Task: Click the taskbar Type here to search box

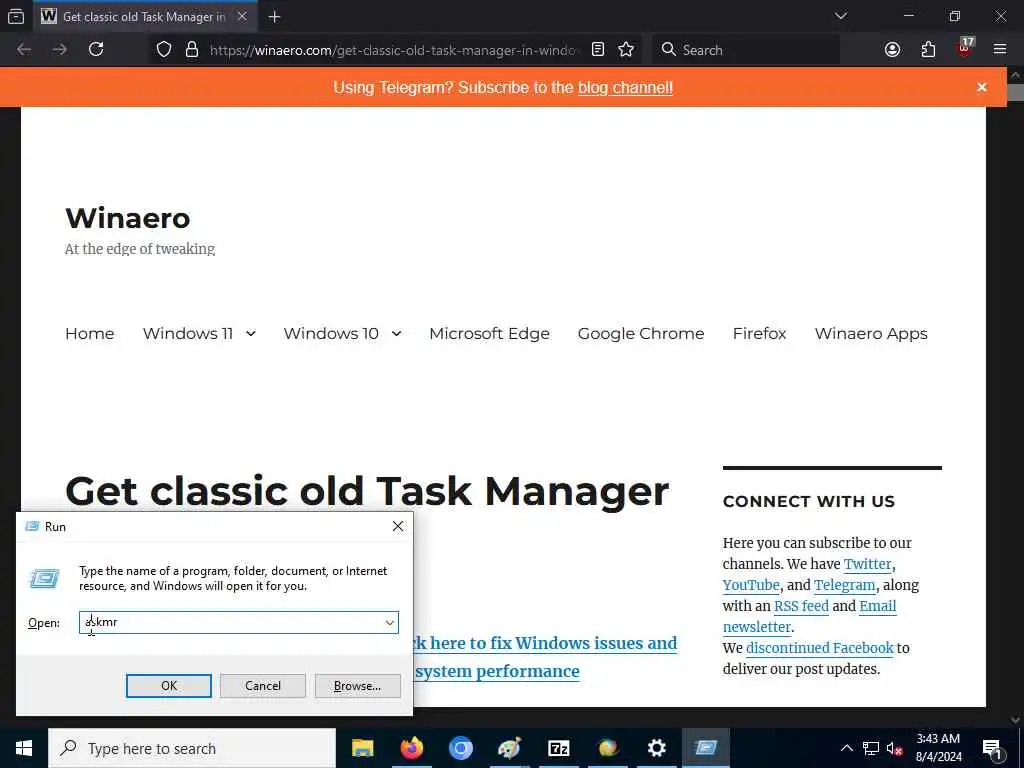Action: click(192, 748)
